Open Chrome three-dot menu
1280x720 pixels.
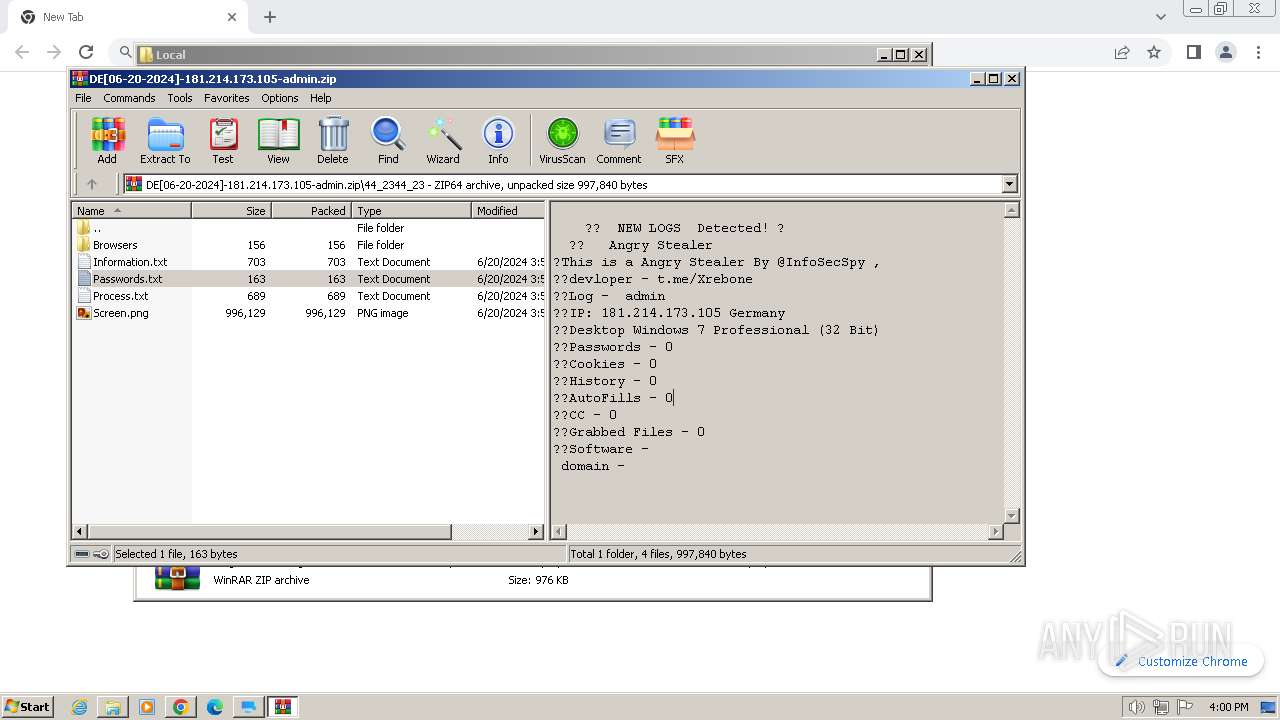click(x=1258, y=52)
